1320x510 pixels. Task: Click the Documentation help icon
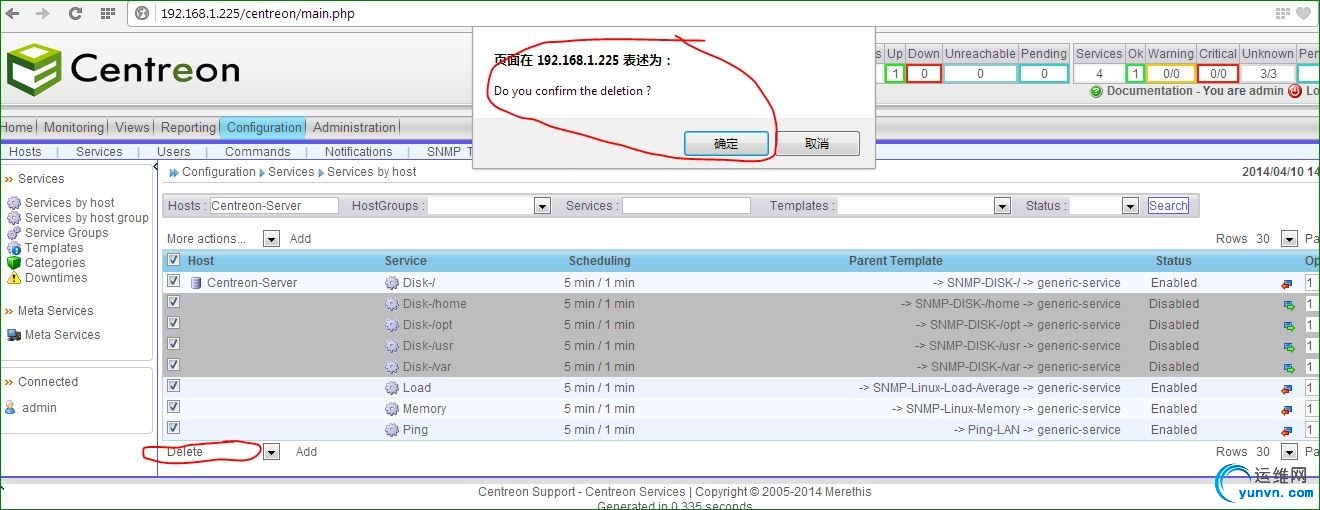(1096, 91)
